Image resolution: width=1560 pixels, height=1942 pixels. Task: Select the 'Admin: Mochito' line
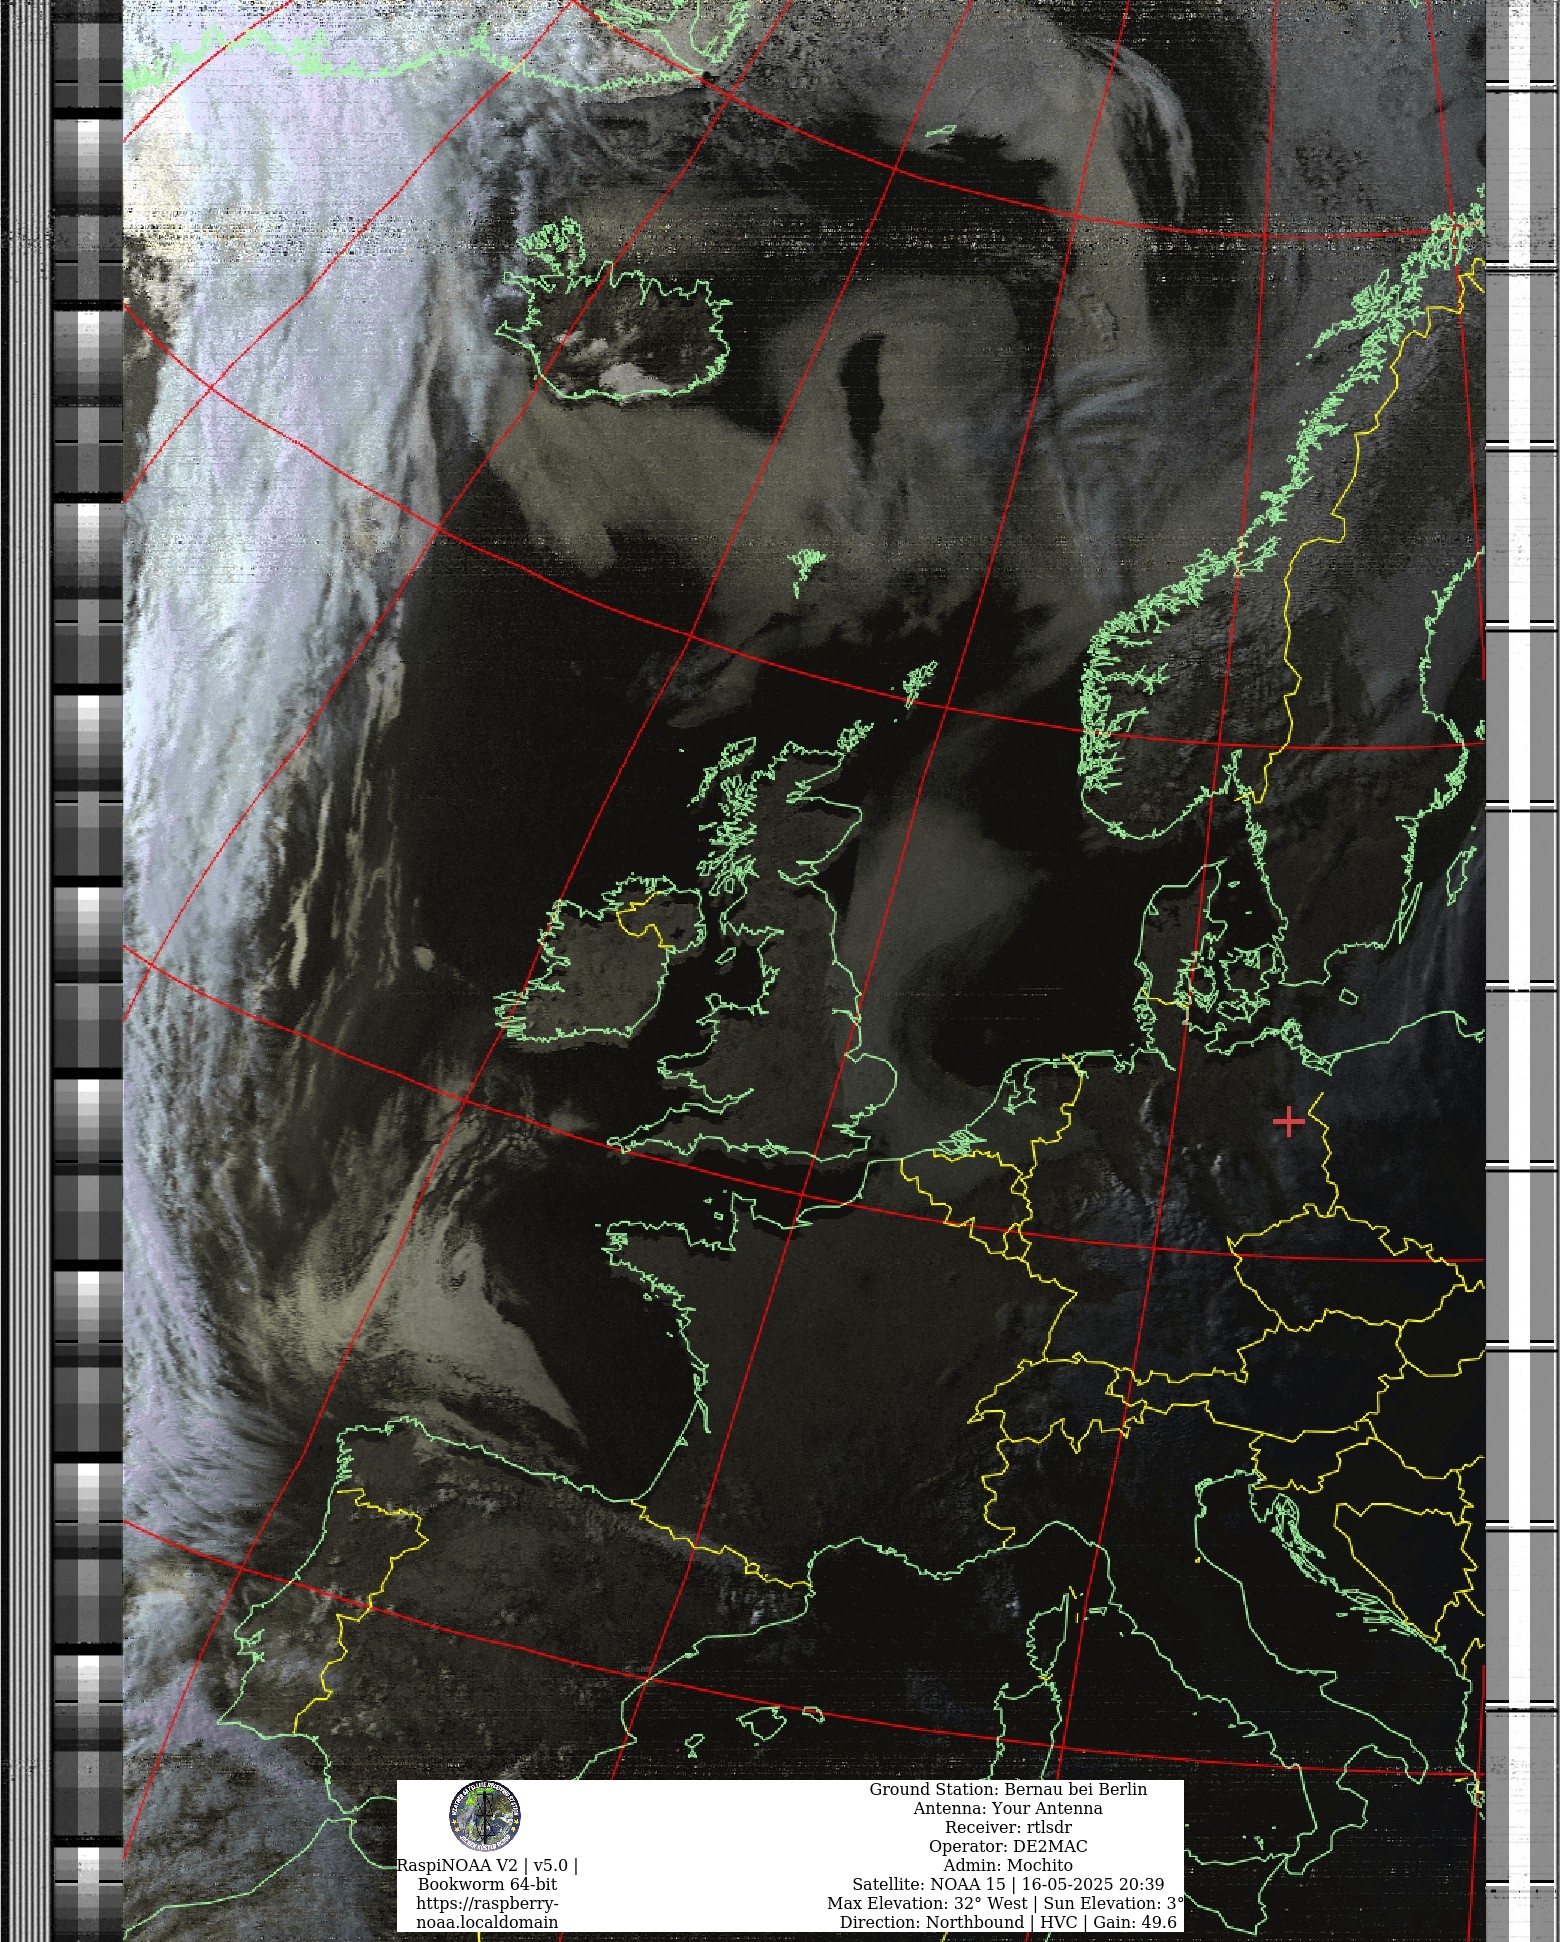pyautogui.click(x=1008, y=1865)
